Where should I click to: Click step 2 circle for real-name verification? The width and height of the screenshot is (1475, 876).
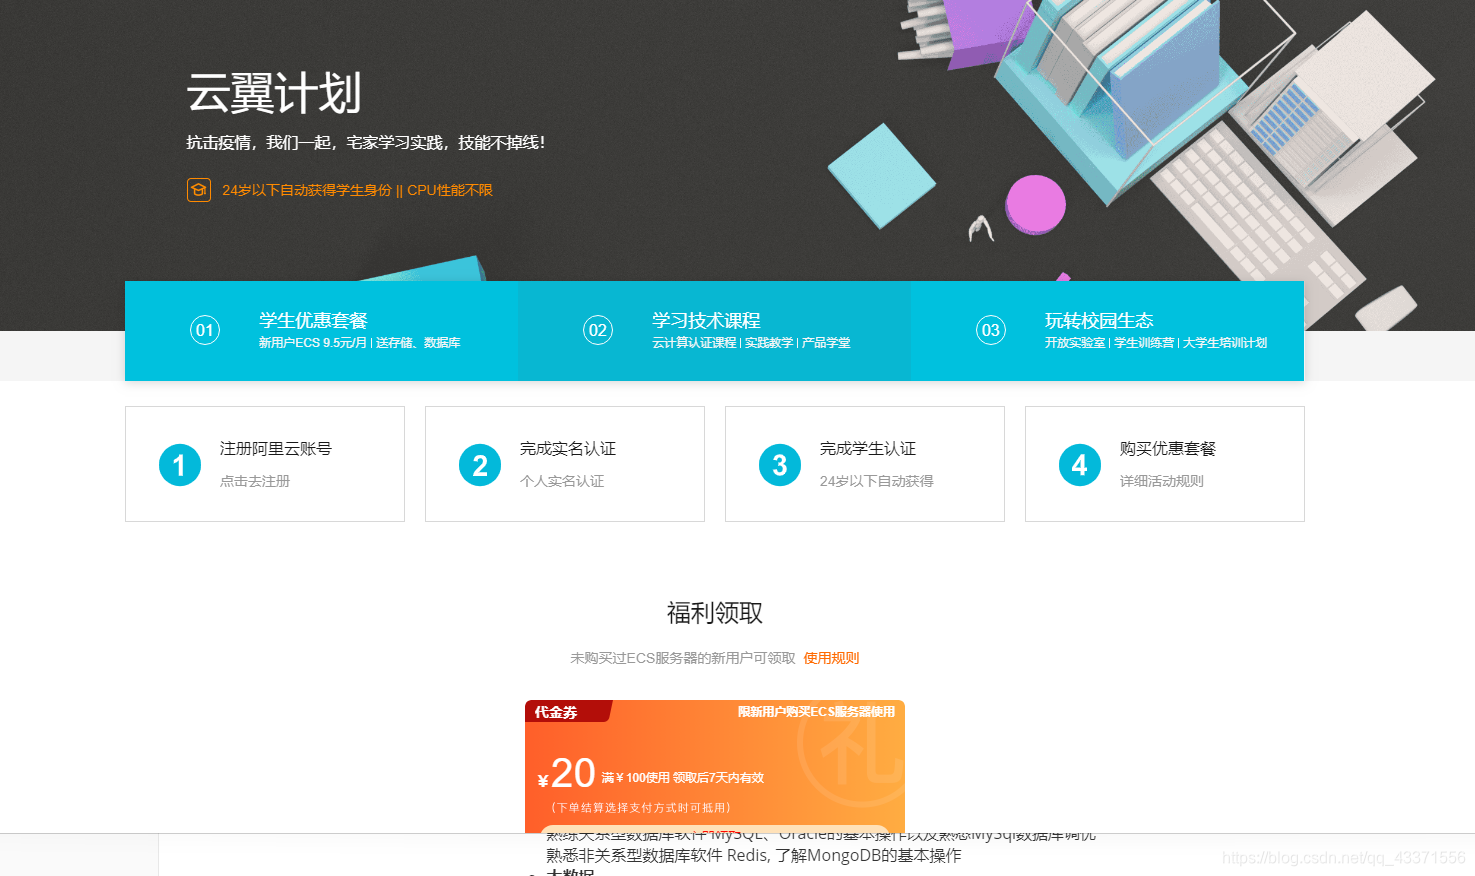click(x=480, y=465)
